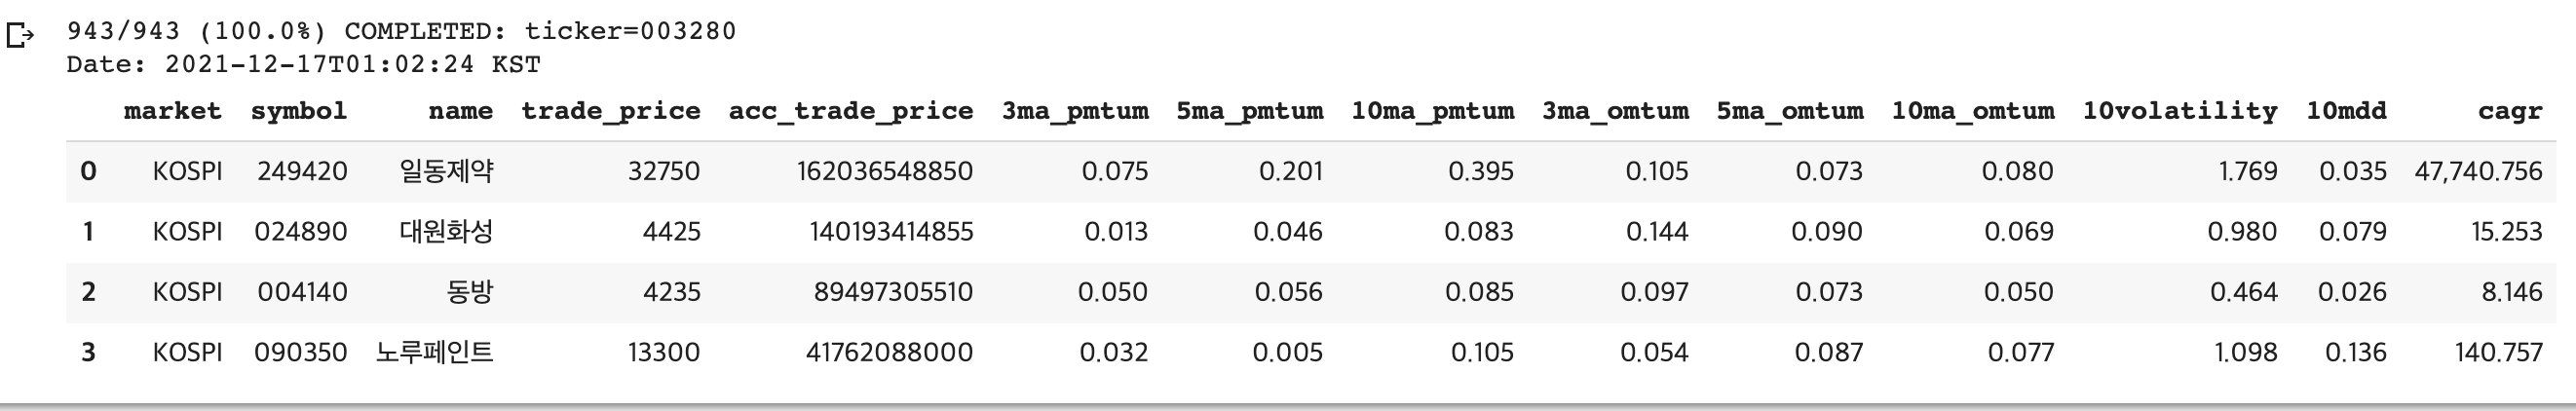Viewport: 2576px width, 411px height.
Task: Click trade price value 32750
Action: [664, 171]
